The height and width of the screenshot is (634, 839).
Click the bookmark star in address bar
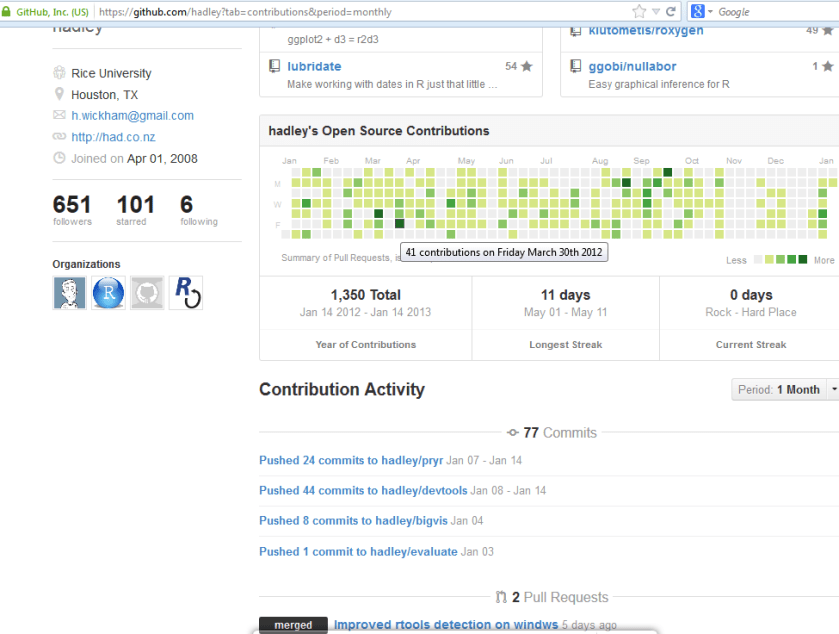click(639, 12)
